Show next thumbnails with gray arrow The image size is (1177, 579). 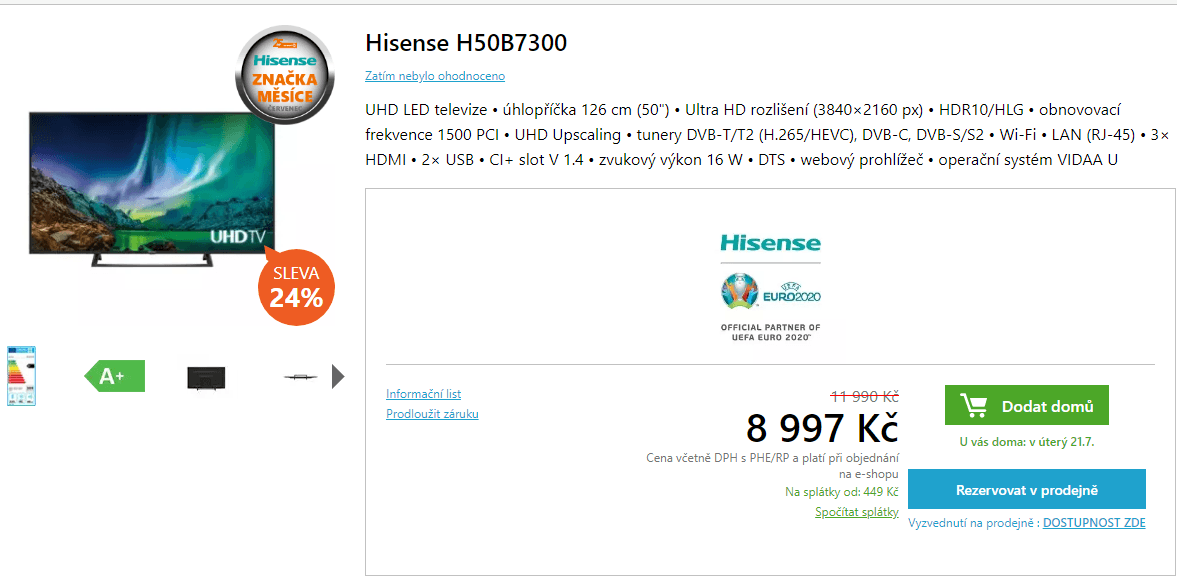coord(338,376)
